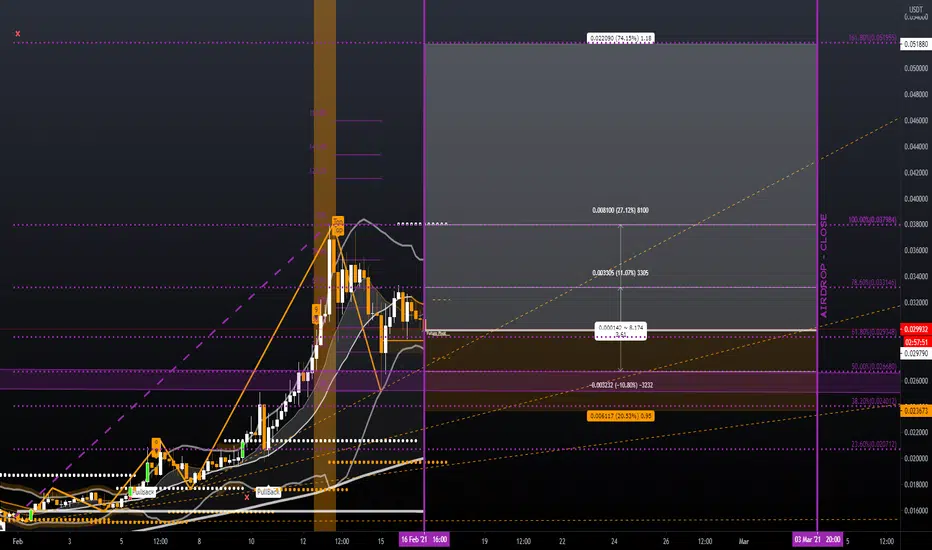
Task: Select the 16 Feb '21 16:00 time axis label
Action: pyautogui.click(x=424, y=540)
